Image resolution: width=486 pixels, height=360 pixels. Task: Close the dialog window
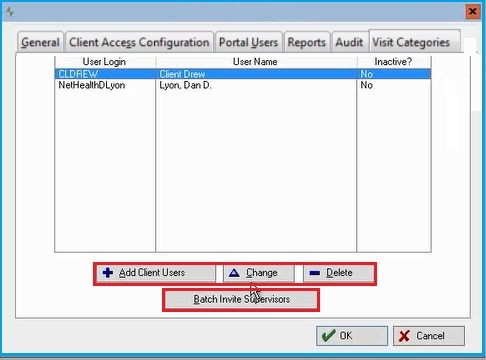coord(472,12)
